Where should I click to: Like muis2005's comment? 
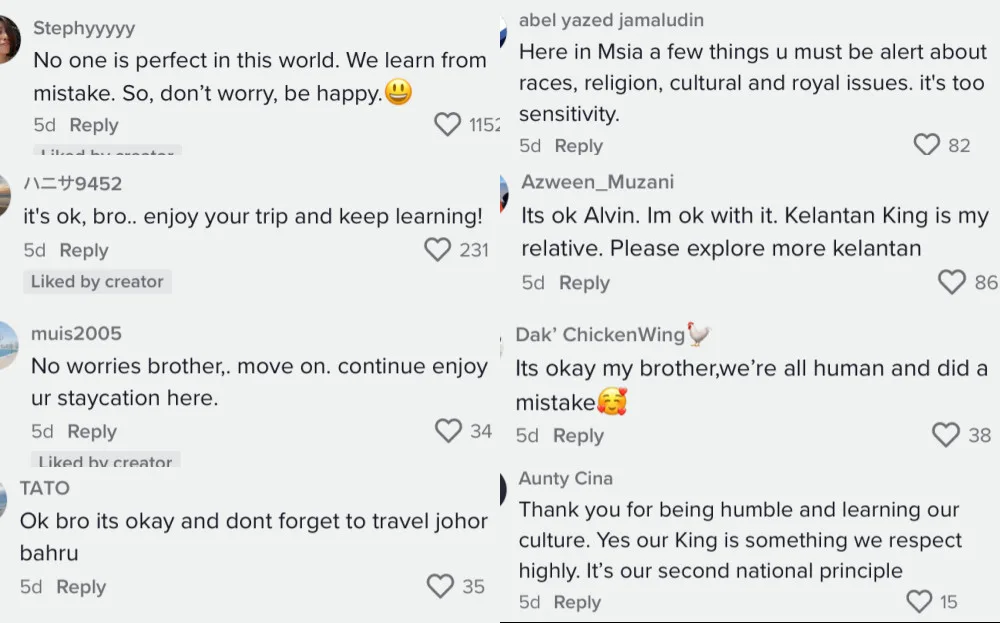(x=449, y=431)
